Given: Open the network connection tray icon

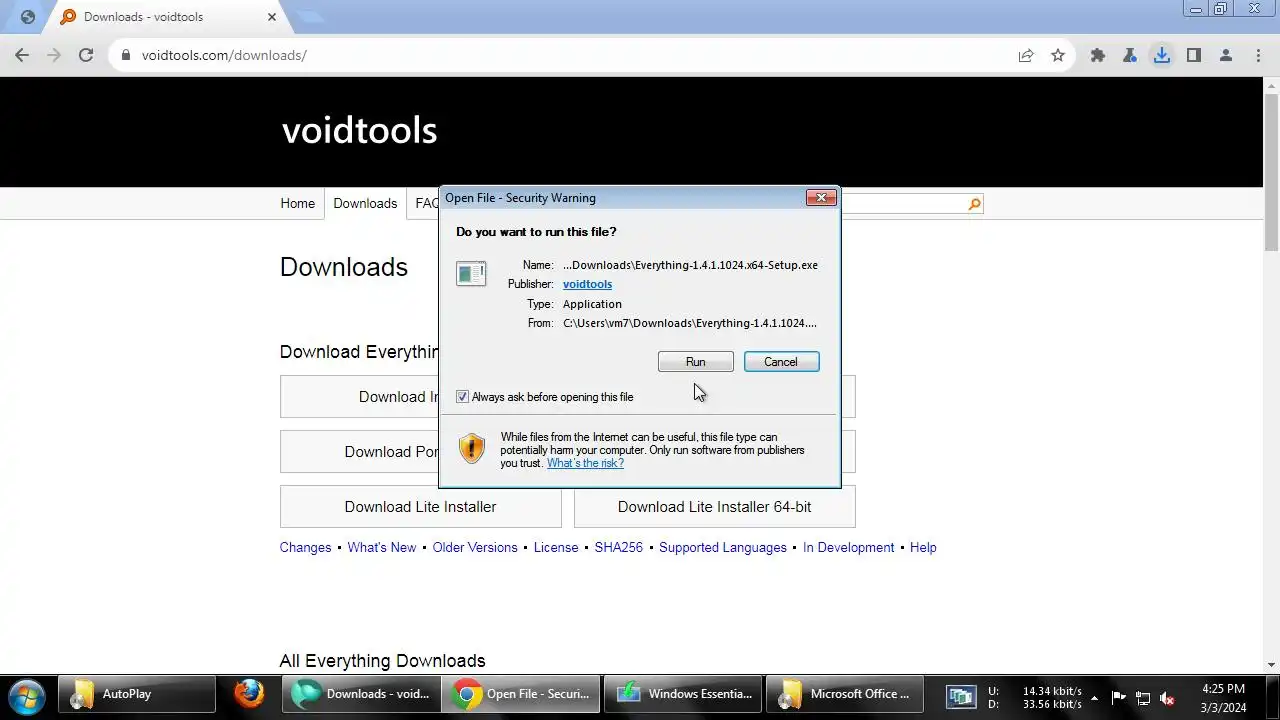Looking at the screenshot, I should (1143, 698).
